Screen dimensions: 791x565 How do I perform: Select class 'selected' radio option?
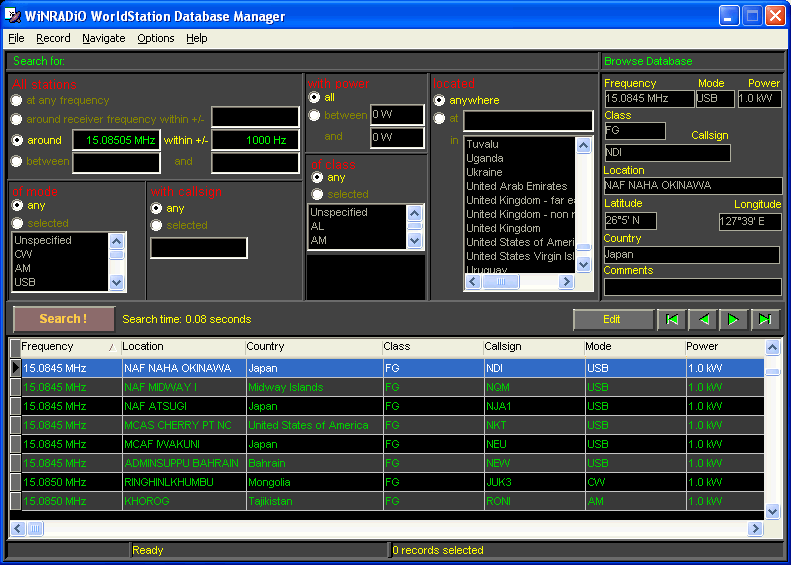click(317, 194)
